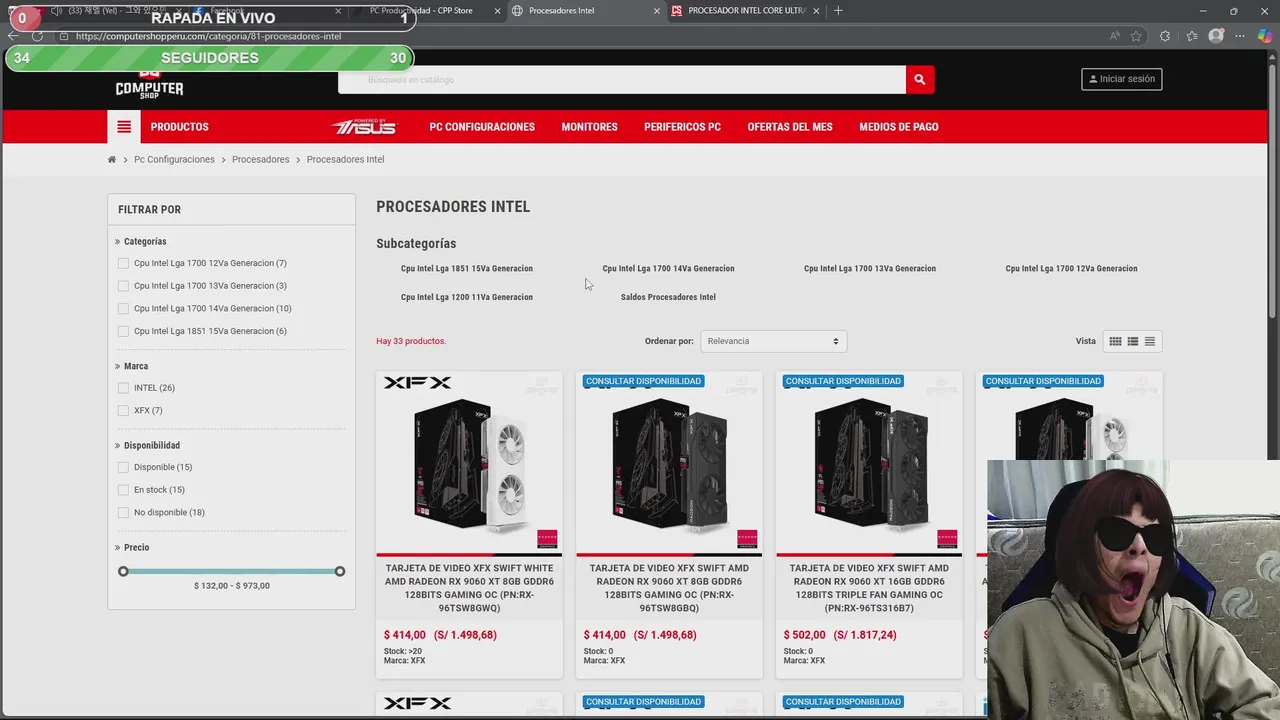Close the Procesadores Intel tab

point(657,11)
